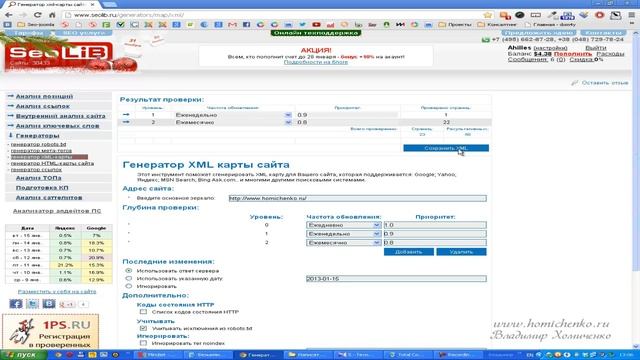Image resolution: width=640 pixels, height=360 pixels.
Task: Open 'Еженедельно' dropdown in result table
Action: [x=233, y=115]
